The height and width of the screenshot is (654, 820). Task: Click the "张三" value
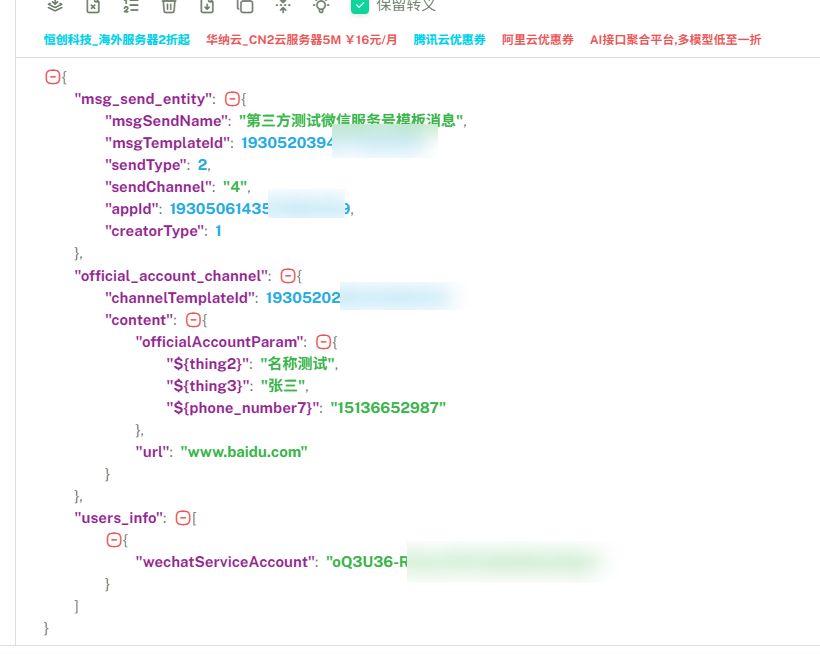tap(283, 386)
